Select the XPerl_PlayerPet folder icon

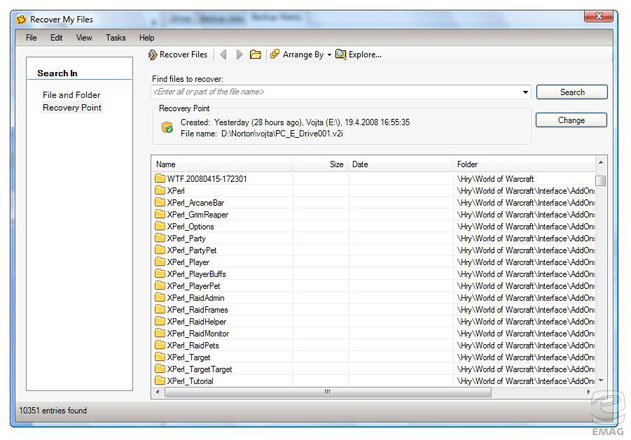[160, 285]
